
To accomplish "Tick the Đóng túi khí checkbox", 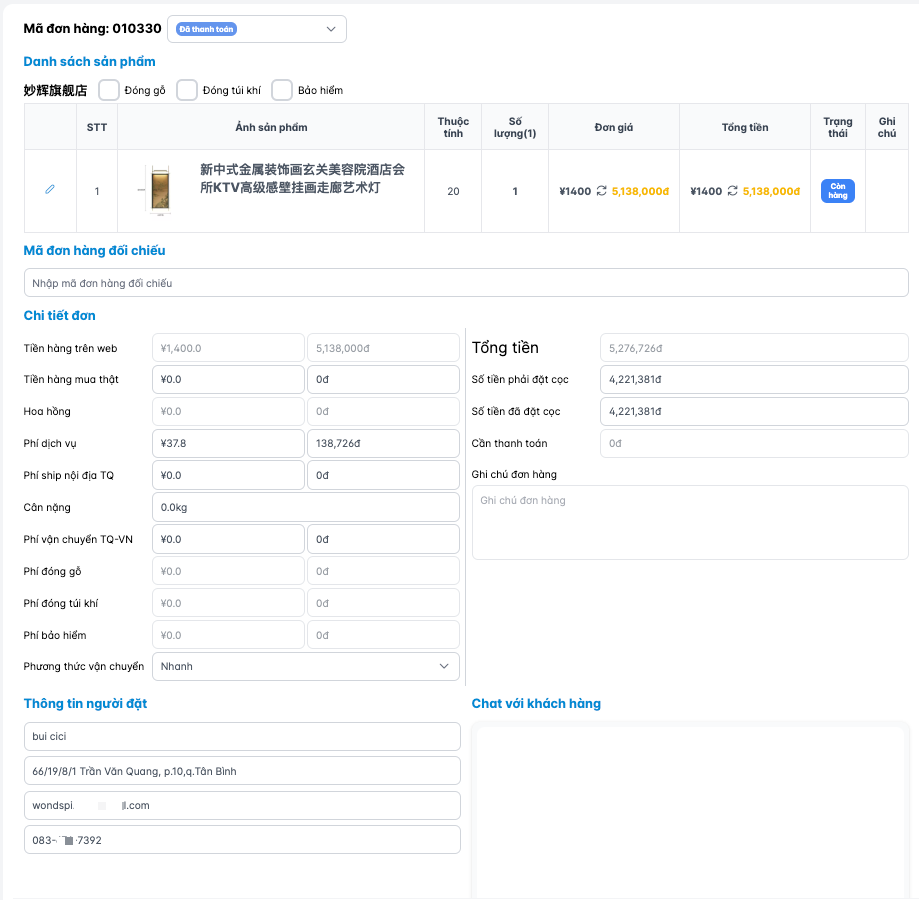I will (x=187, y=90).
